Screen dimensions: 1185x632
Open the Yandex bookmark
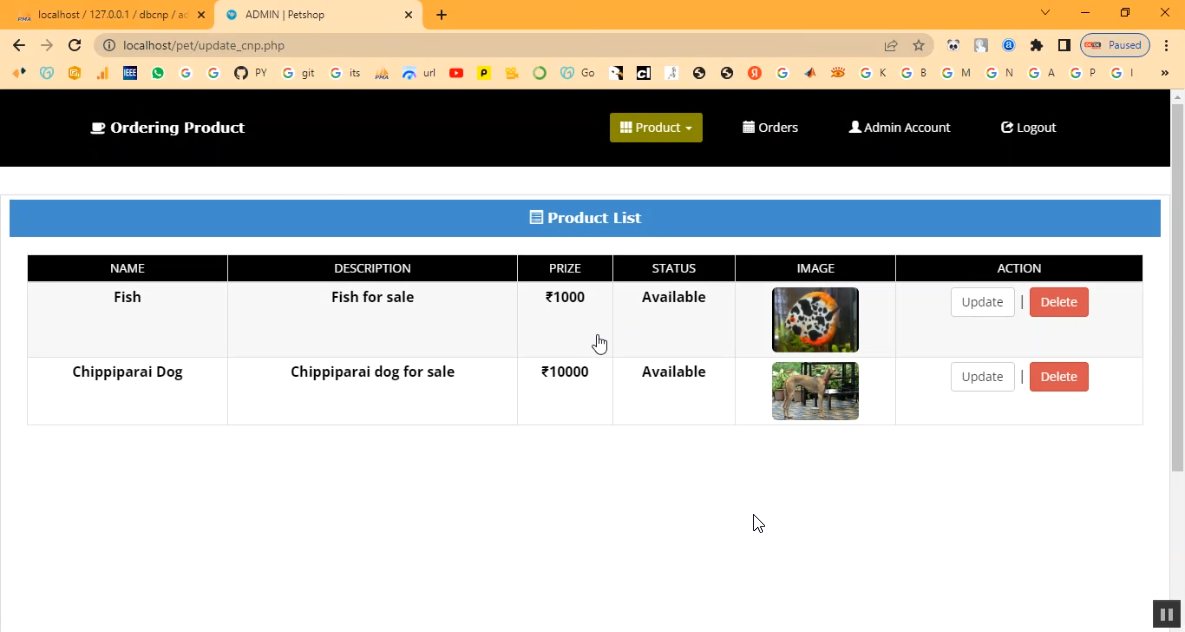pyautogui.click(x=754, y=73)
